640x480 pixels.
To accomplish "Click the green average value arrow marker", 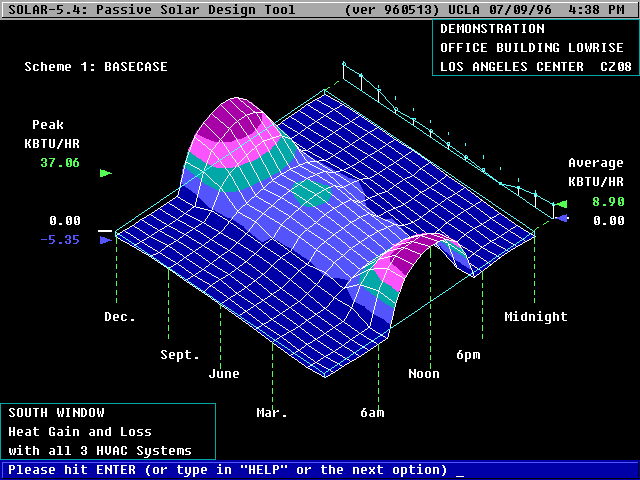I will pos(562,204).
